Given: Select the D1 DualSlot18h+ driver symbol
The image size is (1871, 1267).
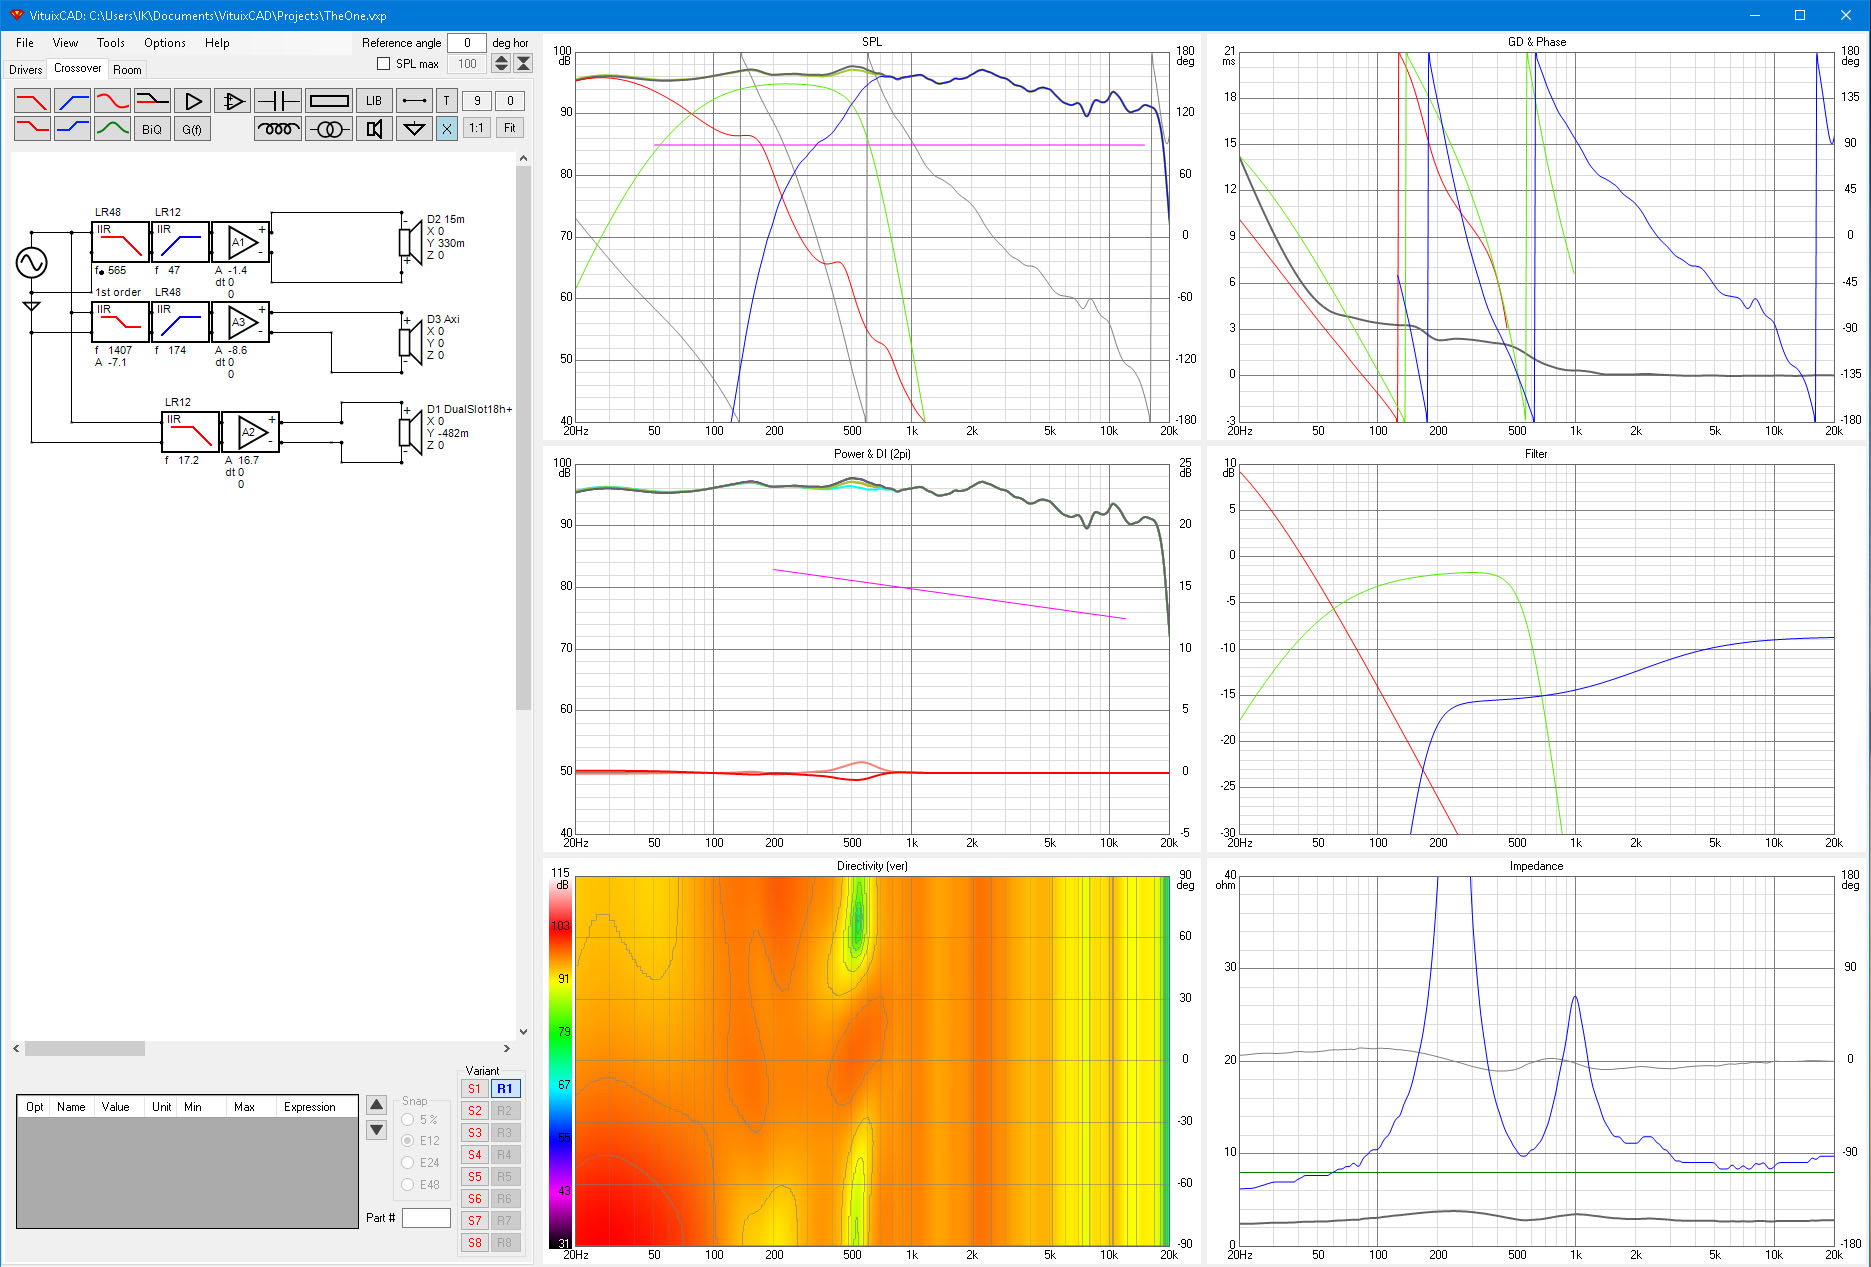Looking at the screenshot, I should [x=411, y=431].
